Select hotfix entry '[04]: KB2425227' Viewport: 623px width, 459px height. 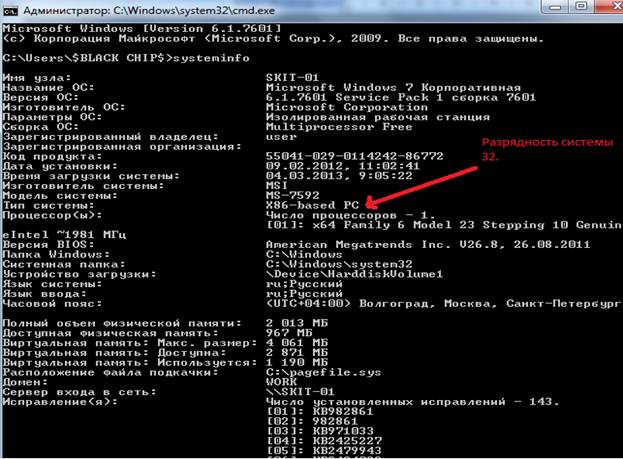(324, 441)
